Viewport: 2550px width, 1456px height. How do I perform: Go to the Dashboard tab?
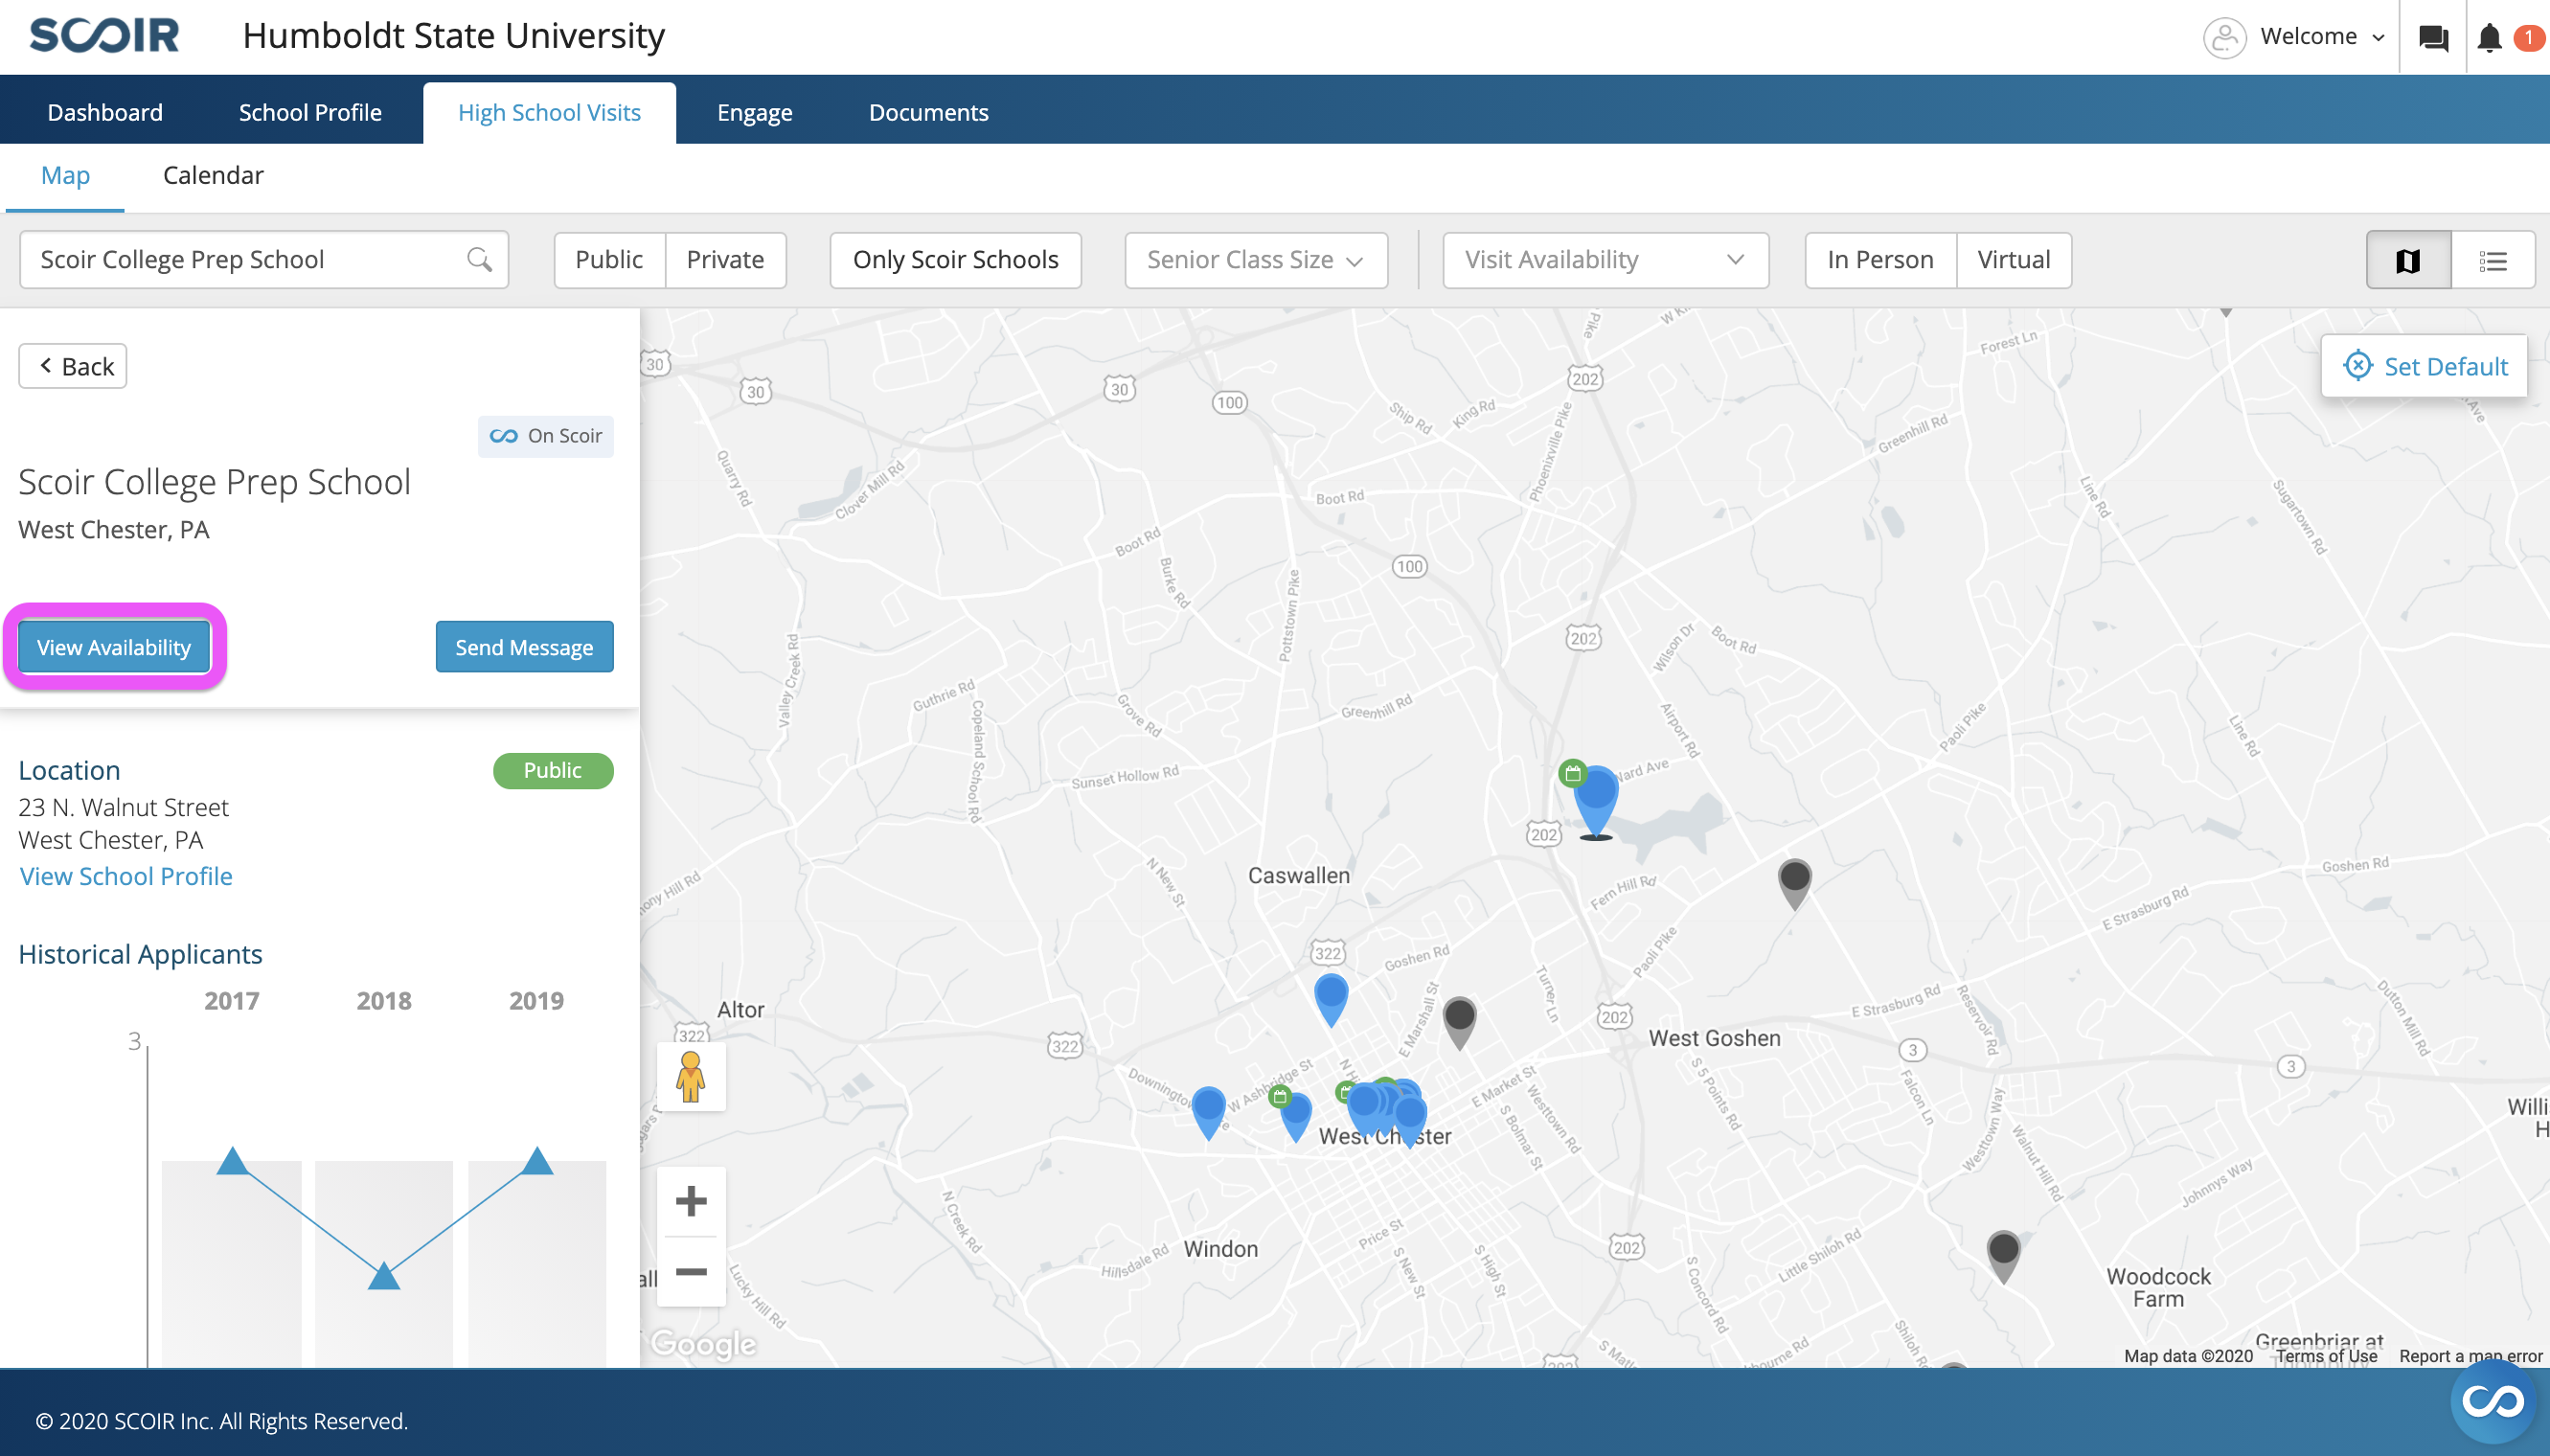105,112
